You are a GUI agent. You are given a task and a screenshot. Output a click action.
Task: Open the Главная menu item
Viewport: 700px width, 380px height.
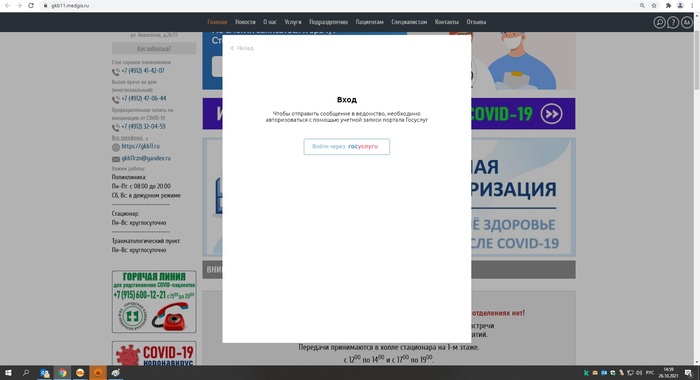pyautogui.click(x=217, y=22)
